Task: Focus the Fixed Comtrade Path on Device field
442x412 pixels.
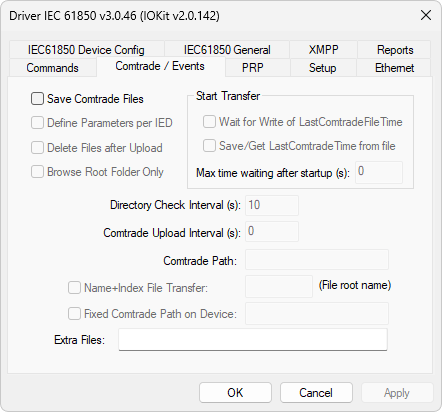Action: (x=317, y=314)
